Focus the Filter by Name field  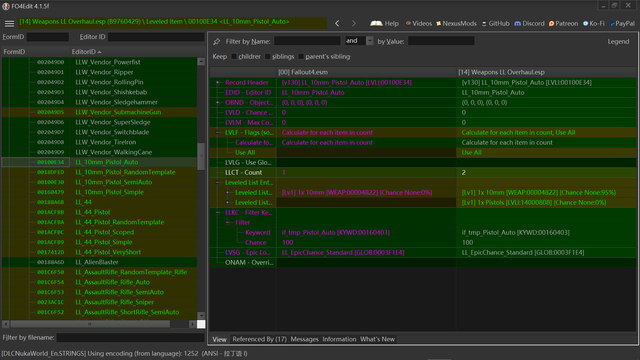tap(307, 41)
